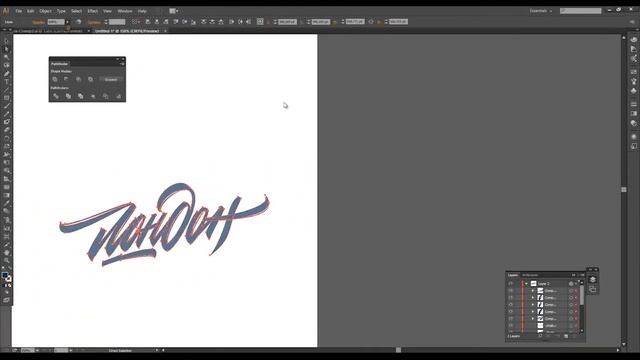Viewport: 640px width, 360px height.
Task: Open the Essentials workspace dropdown
Action: 541,11
